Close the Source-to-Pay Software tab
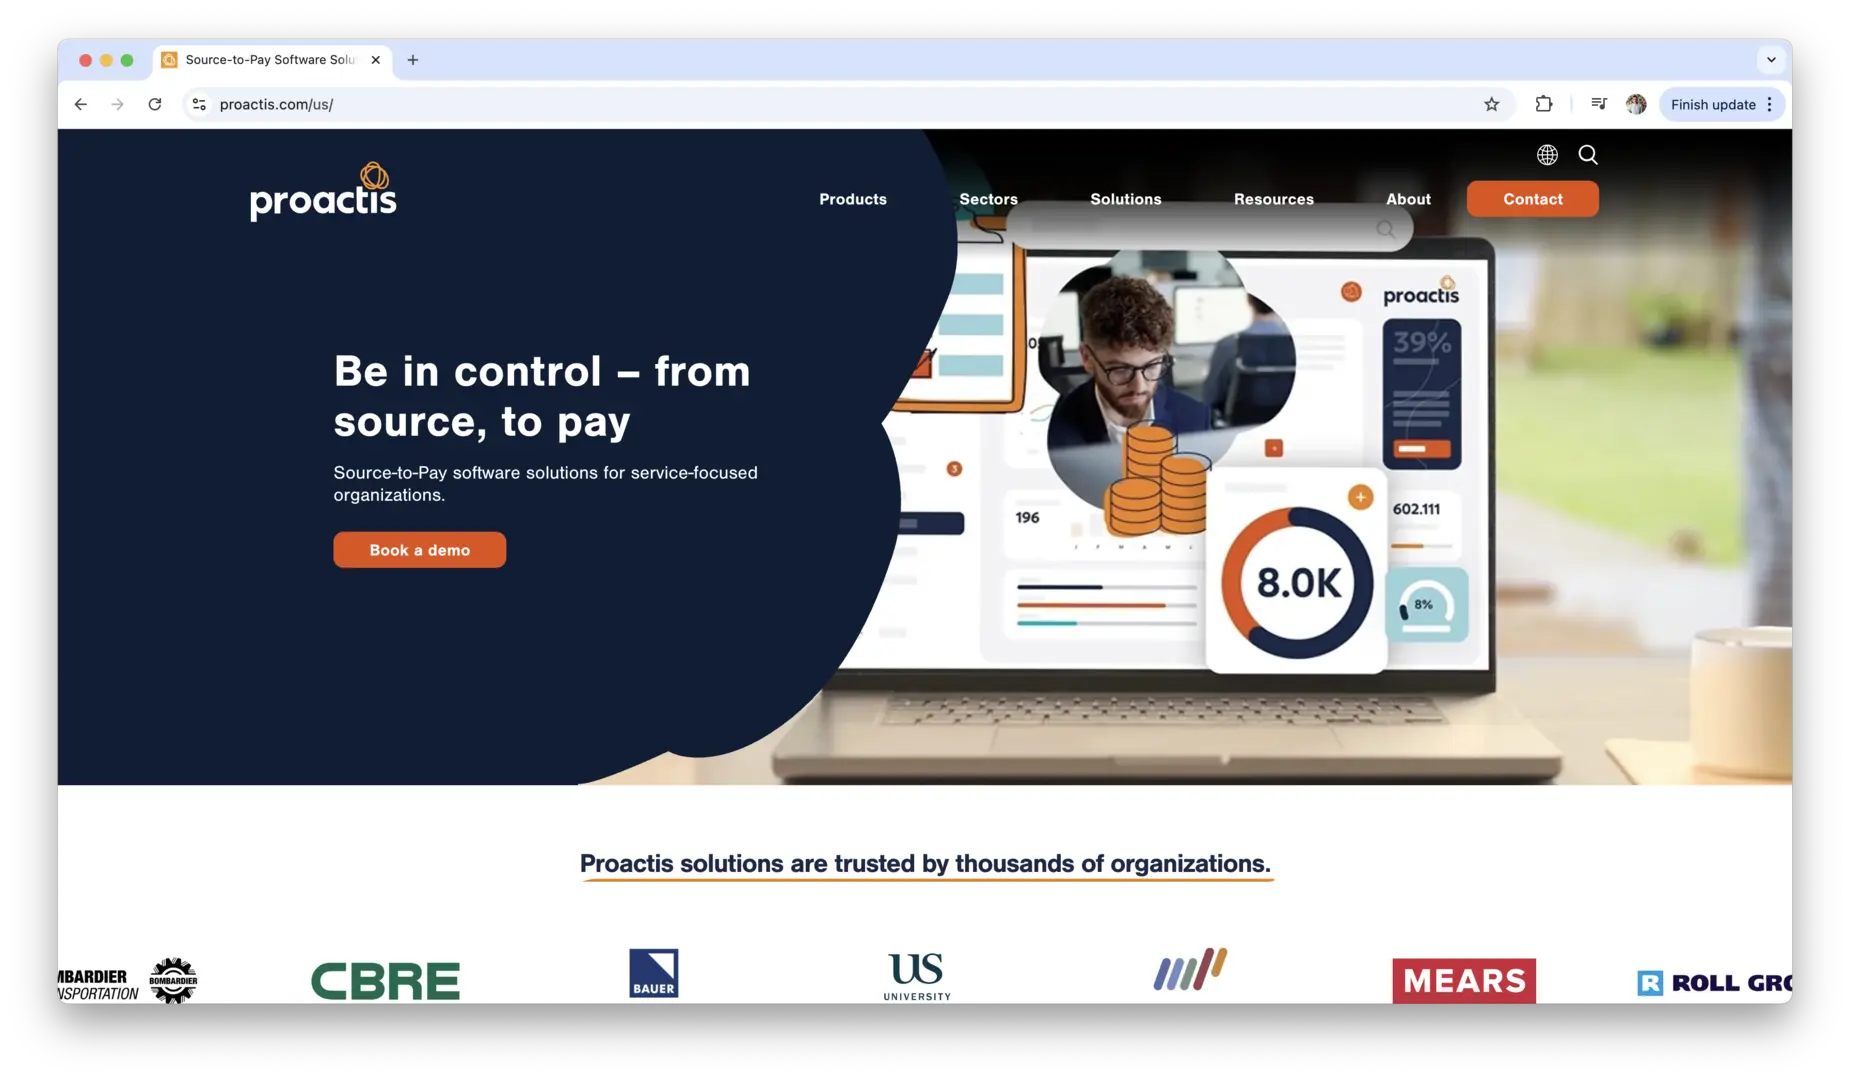 pyautogui.click(x=376, y=60)
